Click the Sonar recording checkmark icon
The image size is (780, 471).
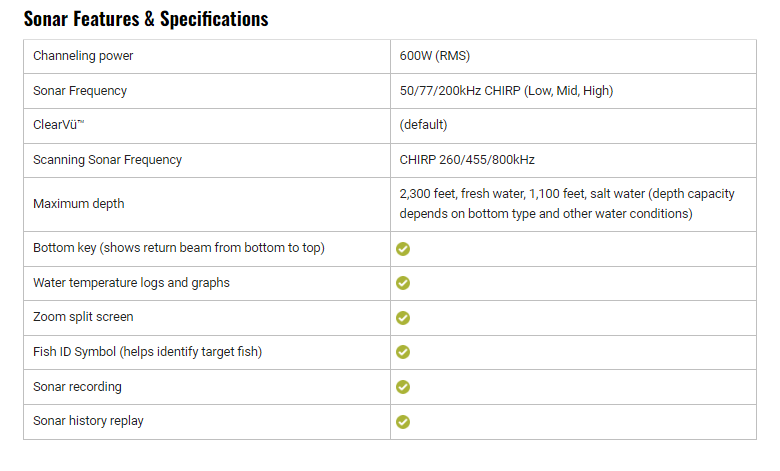click(x=403, y=387)
